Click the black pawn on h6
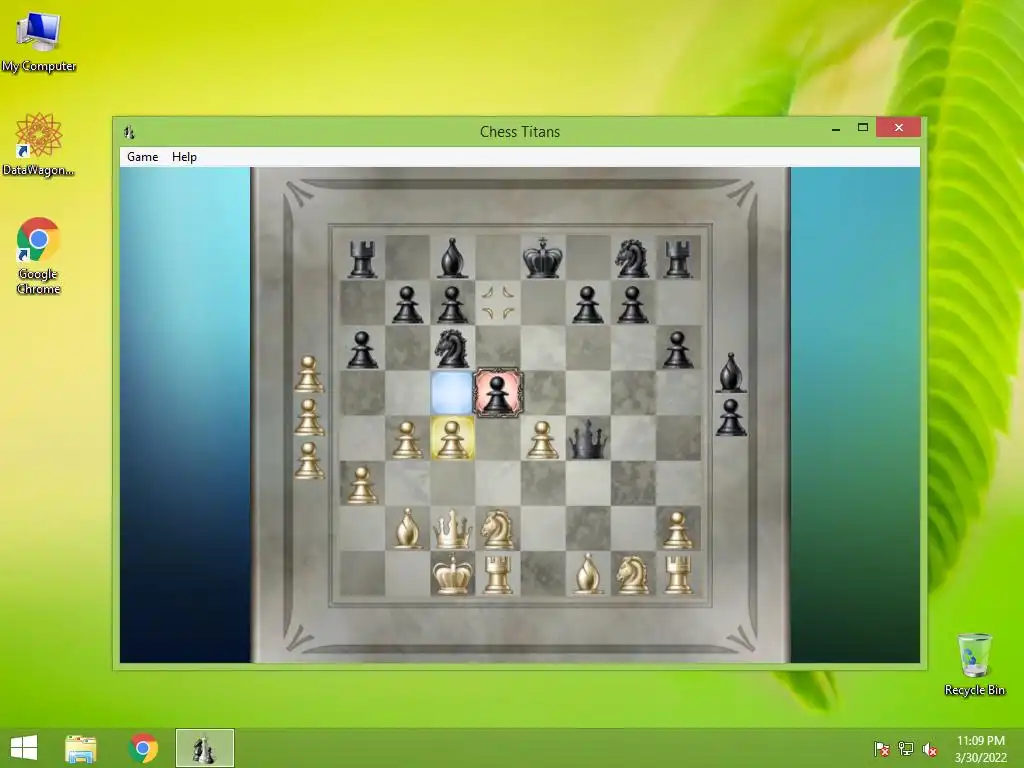 [x=678, y=349]
